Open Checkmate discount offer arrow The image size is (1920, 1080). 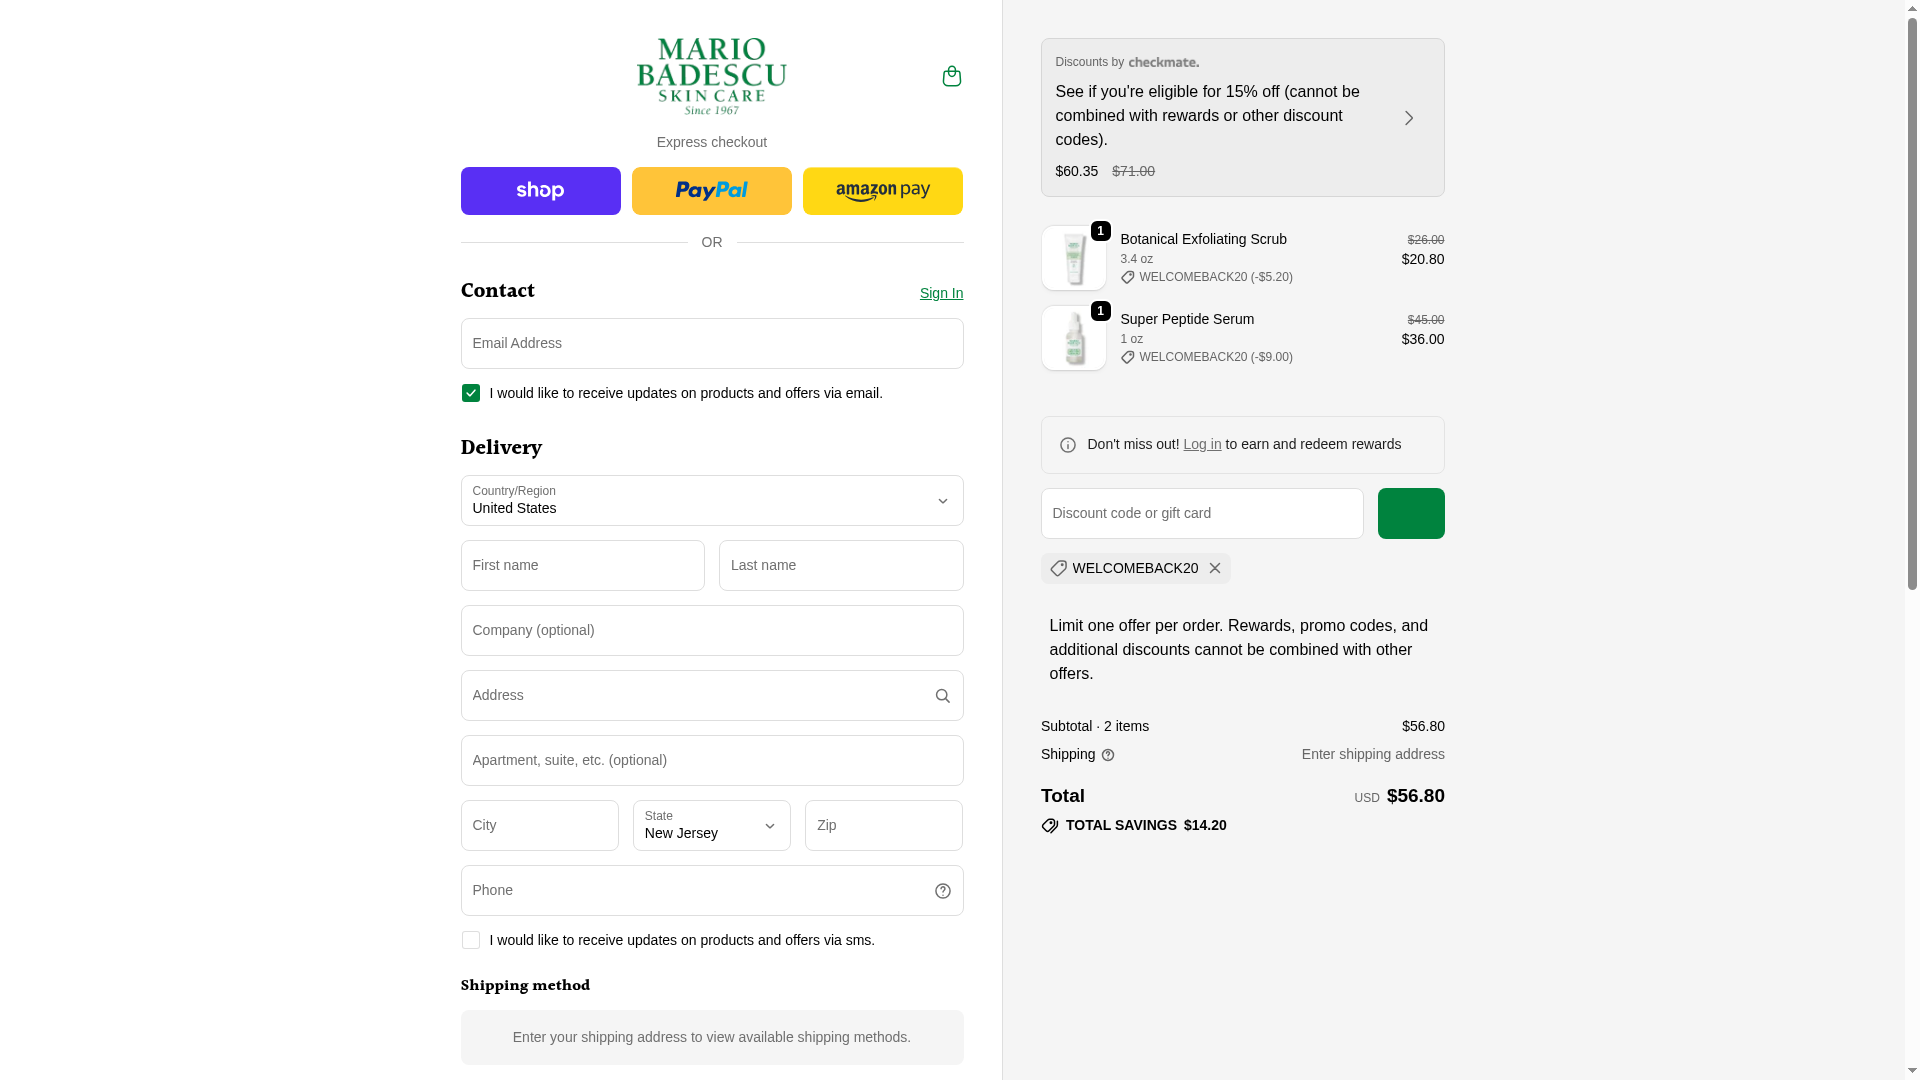[x=1408, y=118]
